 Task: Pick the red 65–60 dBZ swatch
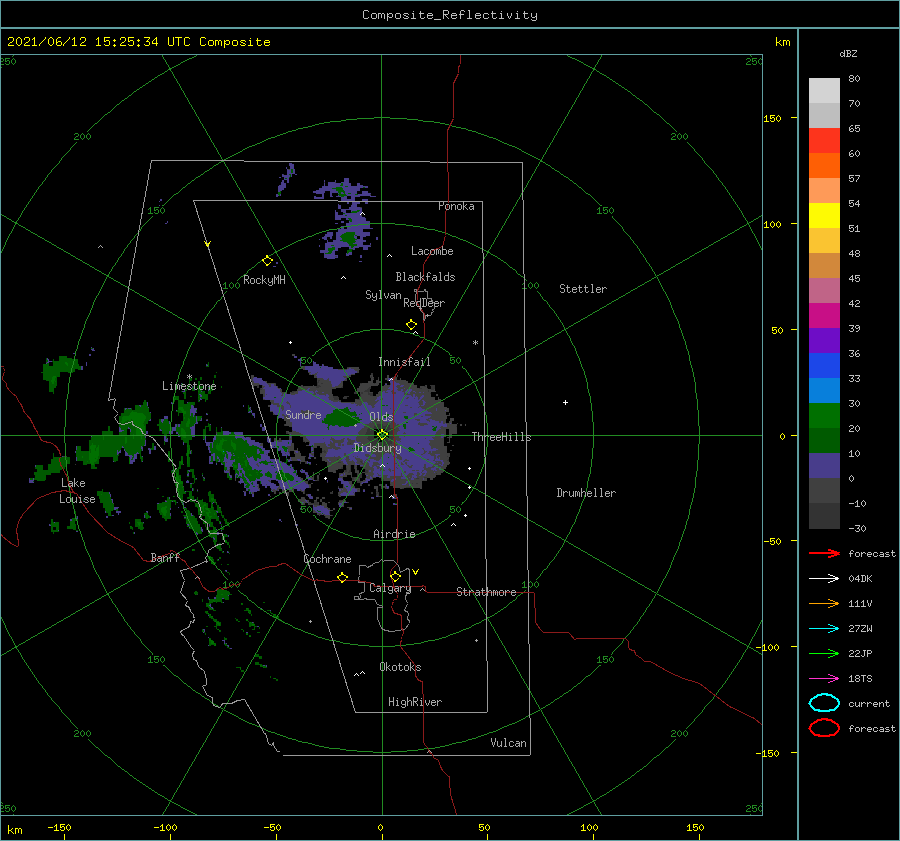pyautogui.click(x=824, y=141)
